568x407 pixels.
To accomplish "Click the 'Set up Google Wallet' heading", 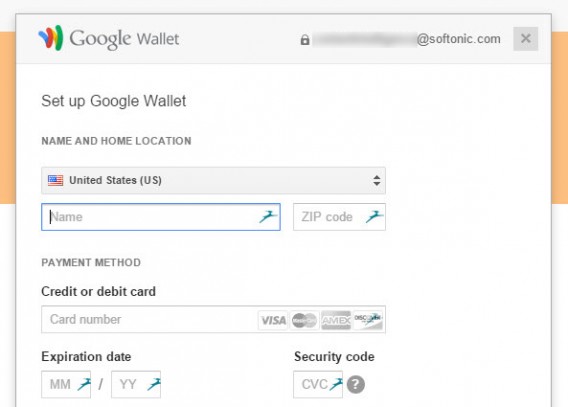I will (x=114, y=101).
